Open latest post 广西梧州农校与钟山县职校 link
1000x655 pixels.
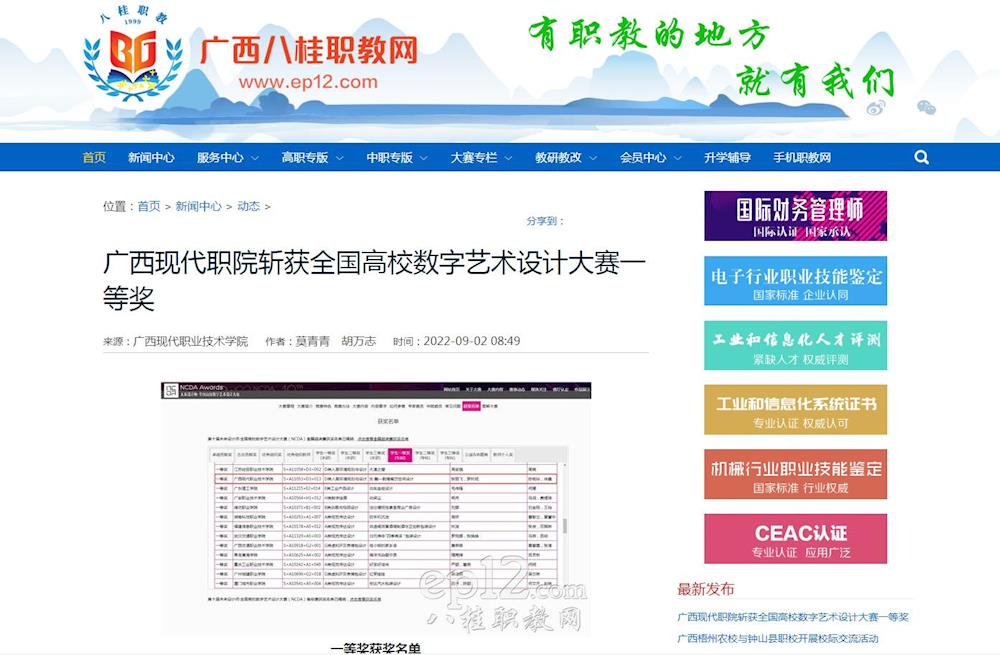[x=777, y=638]
